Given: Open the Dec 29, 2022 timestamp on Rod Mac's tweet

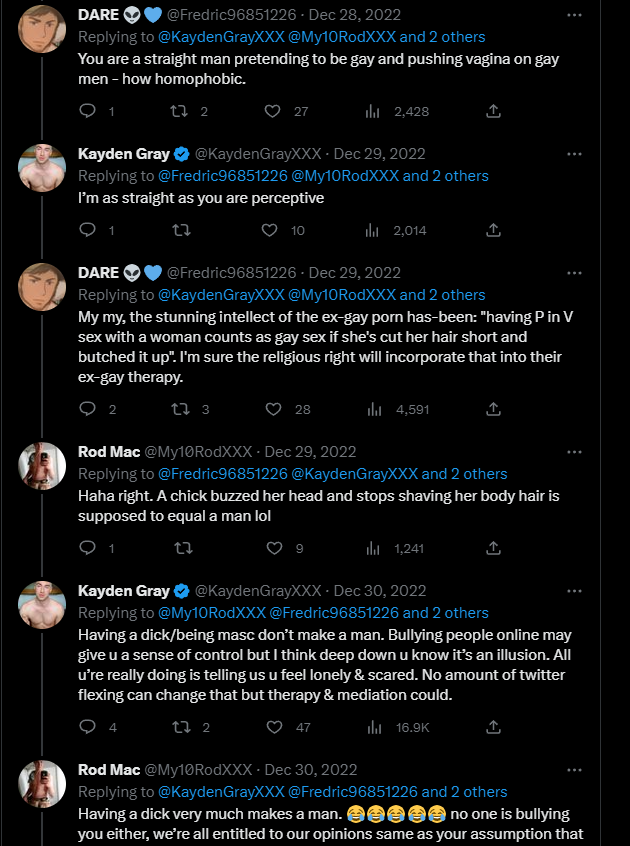Looking at the screenshot, I should [310, 452].
